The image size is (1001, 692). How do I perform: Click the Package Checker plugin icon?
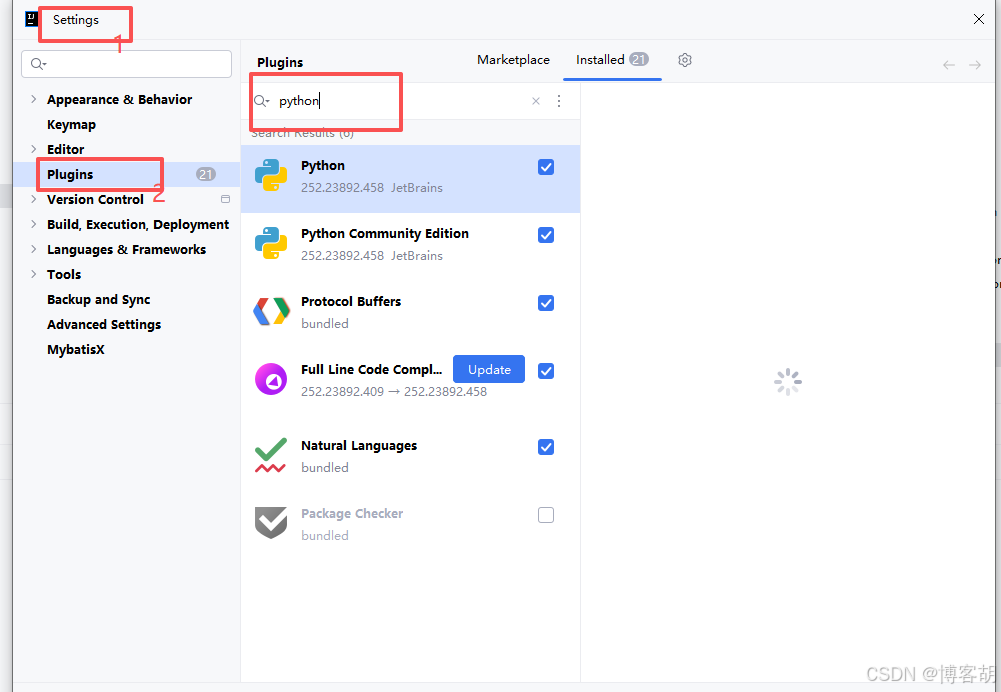coord(271,523)
